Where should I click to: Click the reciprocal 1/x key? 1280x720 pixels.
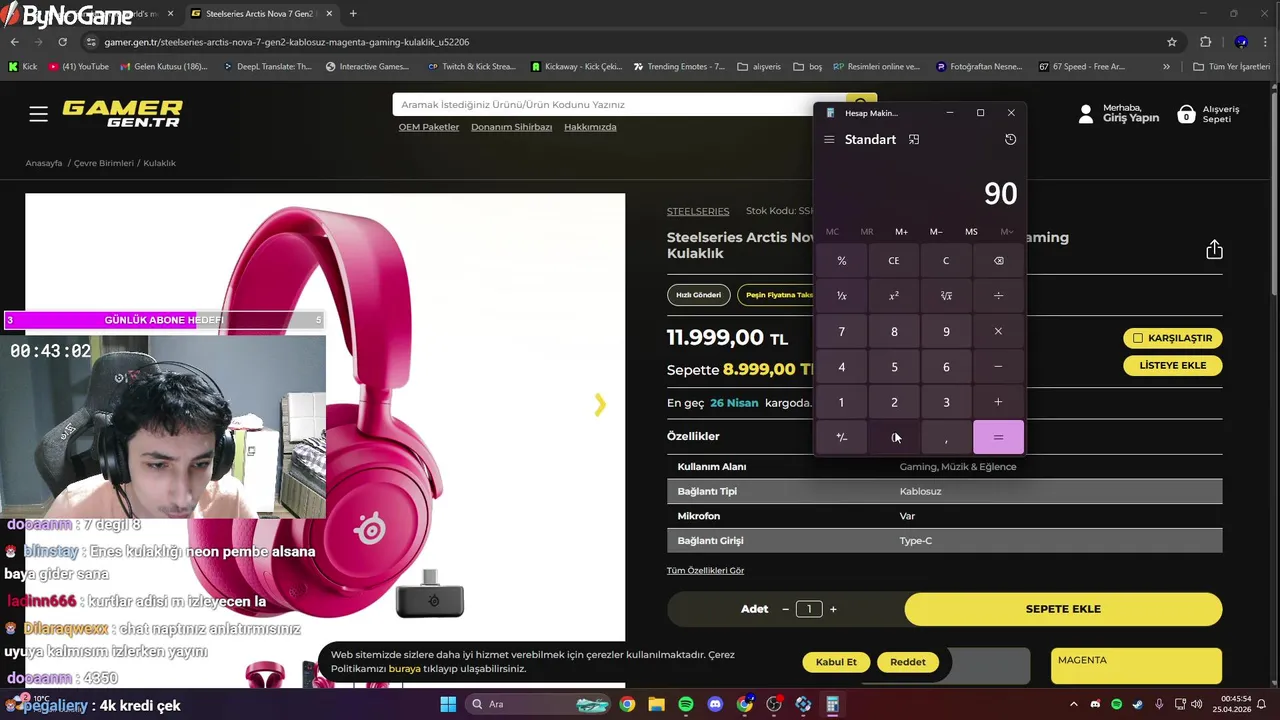point(842,296)
